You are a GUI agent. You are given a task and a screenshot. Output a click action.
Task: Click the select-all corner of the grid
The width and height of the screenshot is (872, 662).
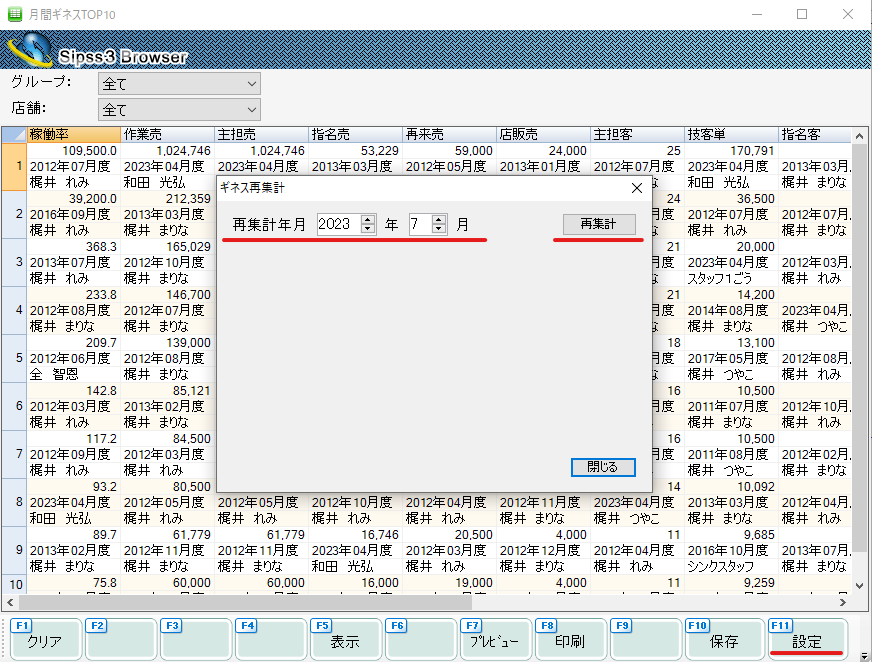(x=14, y=135)
